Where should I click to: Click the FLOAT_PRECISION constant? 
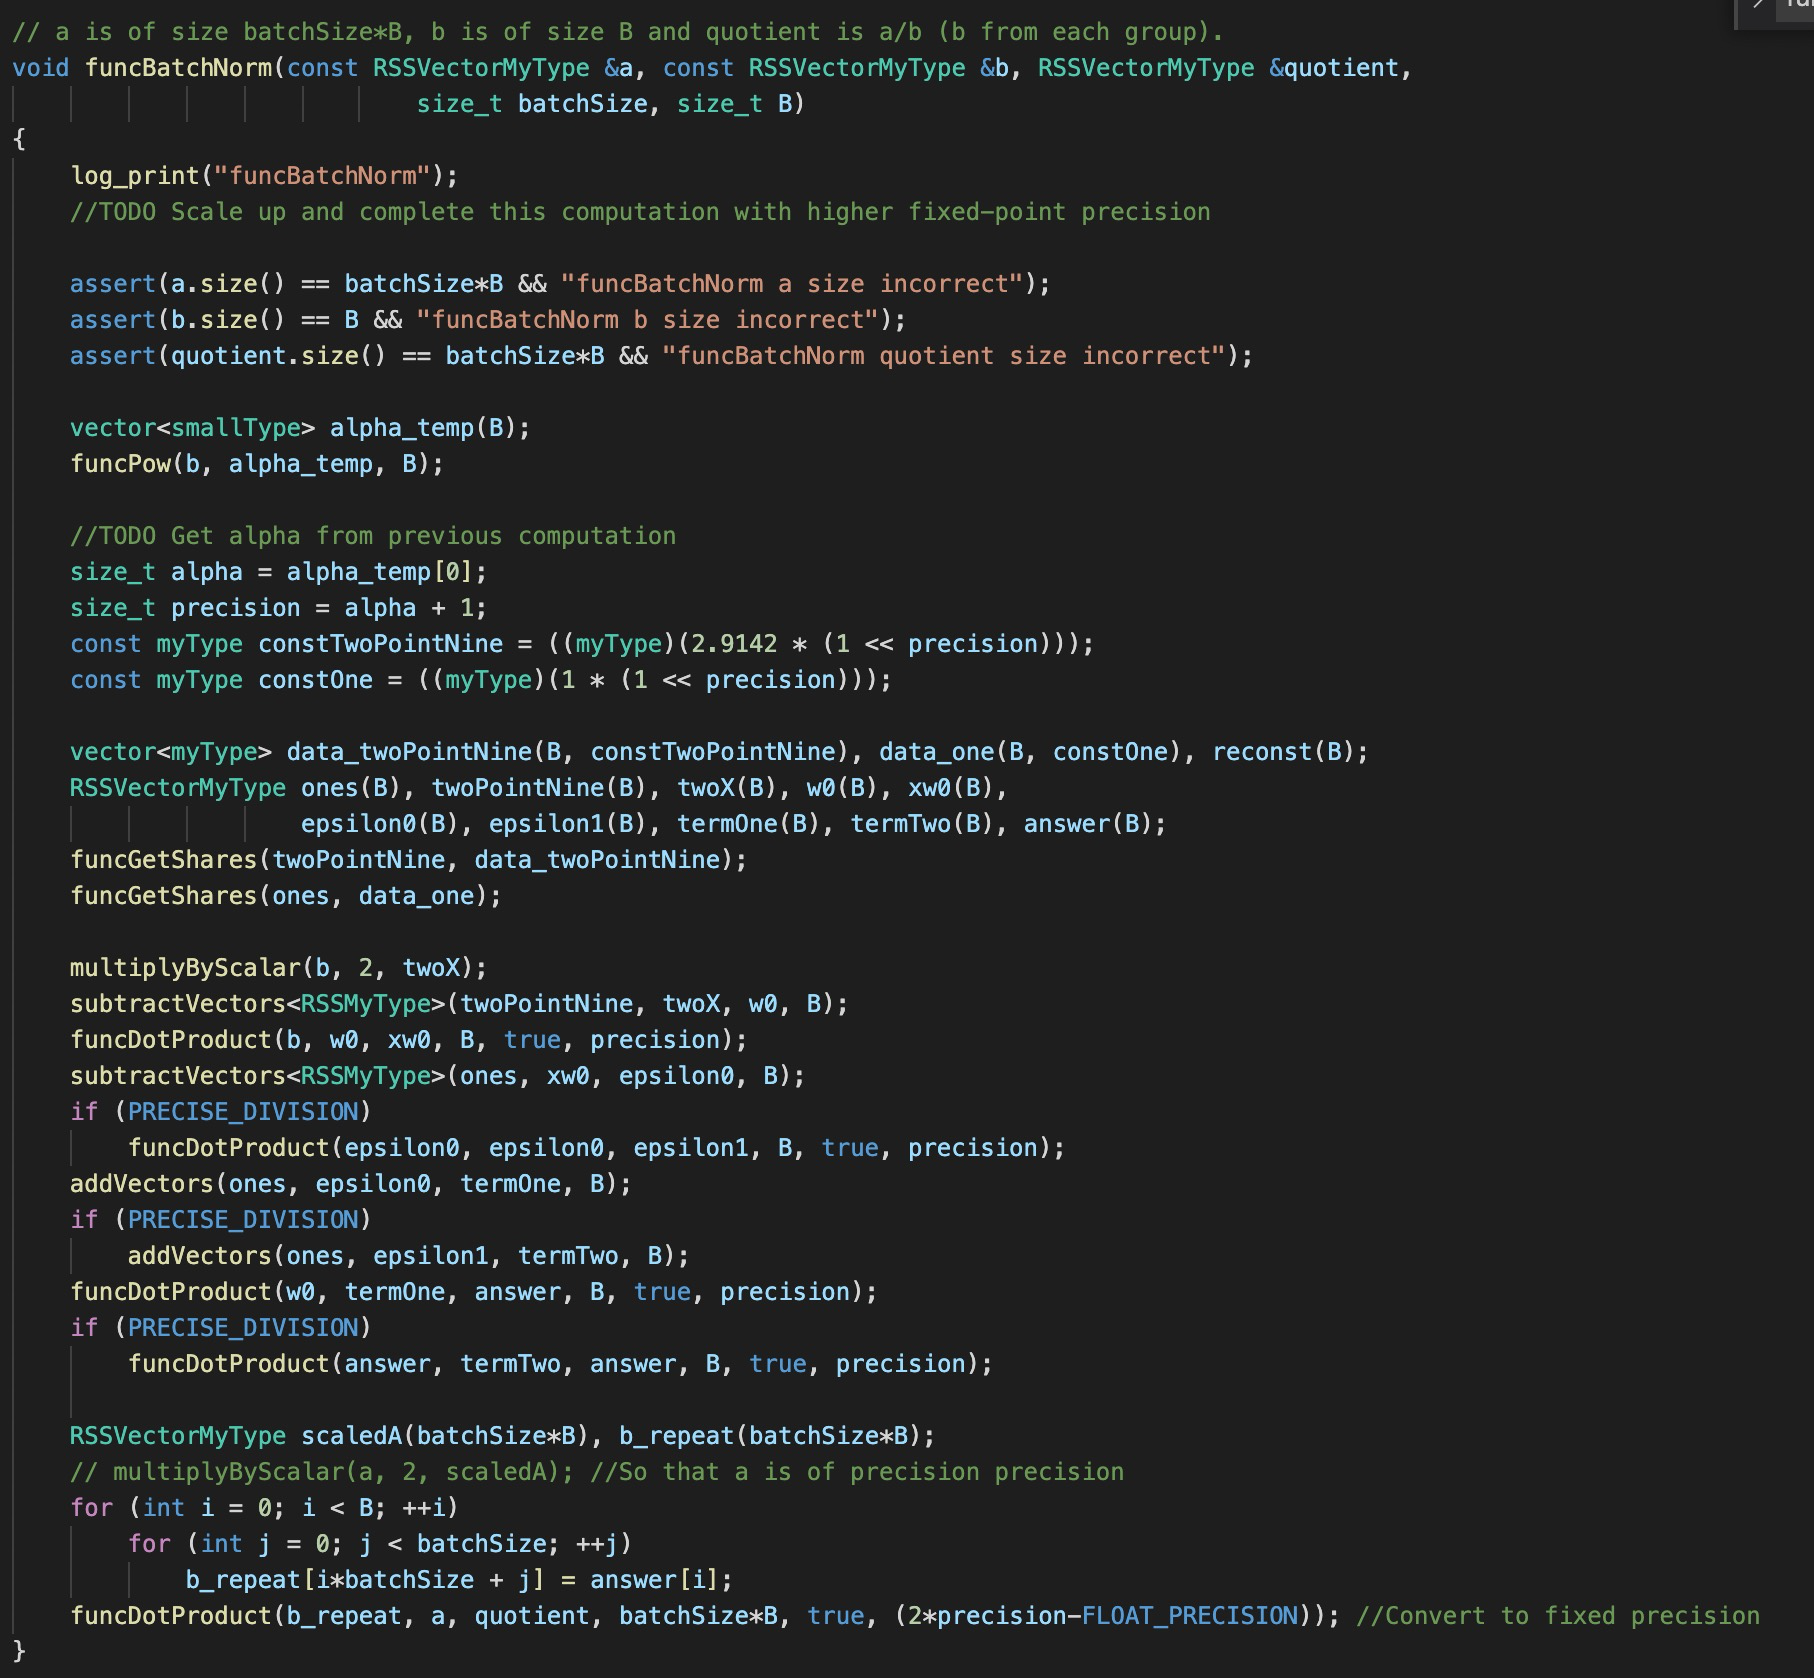(1189, 1616)
